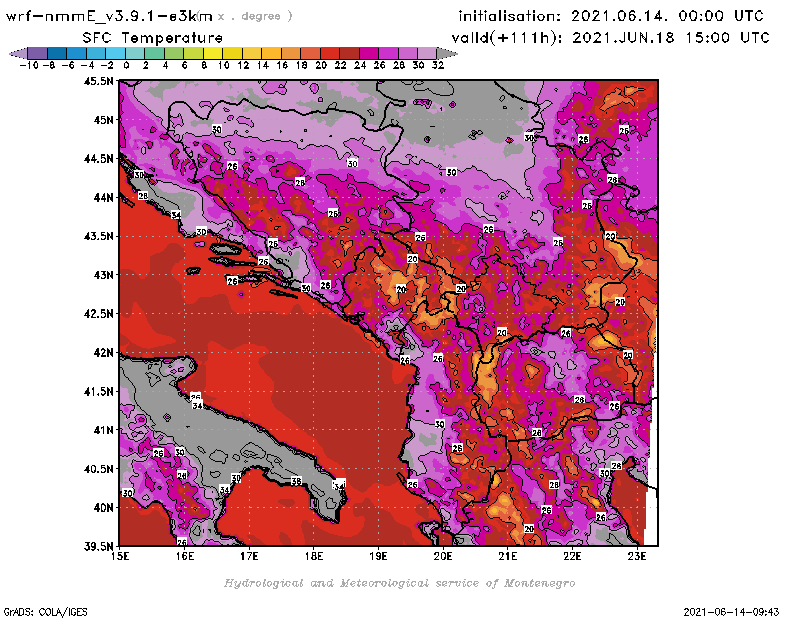
Task: Click the '39.5N' latitude label
Action: click(98, 547)
